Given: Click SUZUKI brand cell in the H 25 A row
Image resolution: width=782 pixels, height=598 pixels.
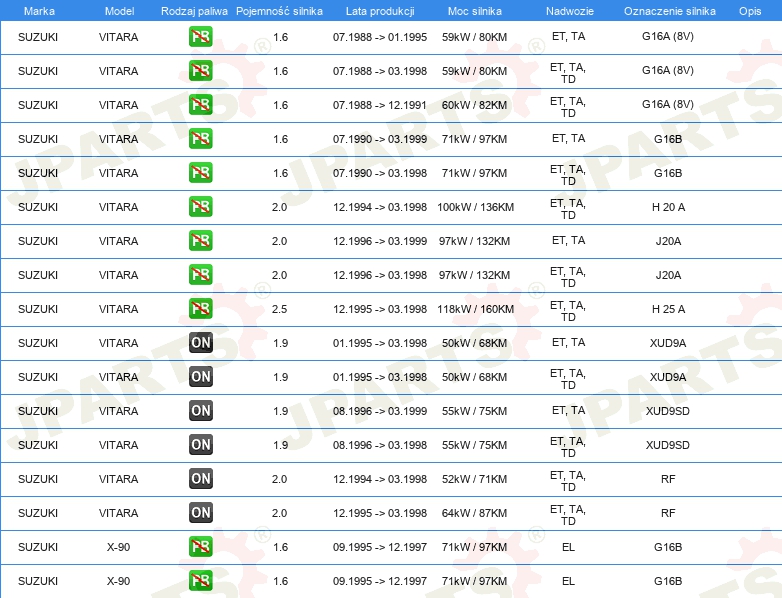Looking at the screenshot, I should [38, 309].
